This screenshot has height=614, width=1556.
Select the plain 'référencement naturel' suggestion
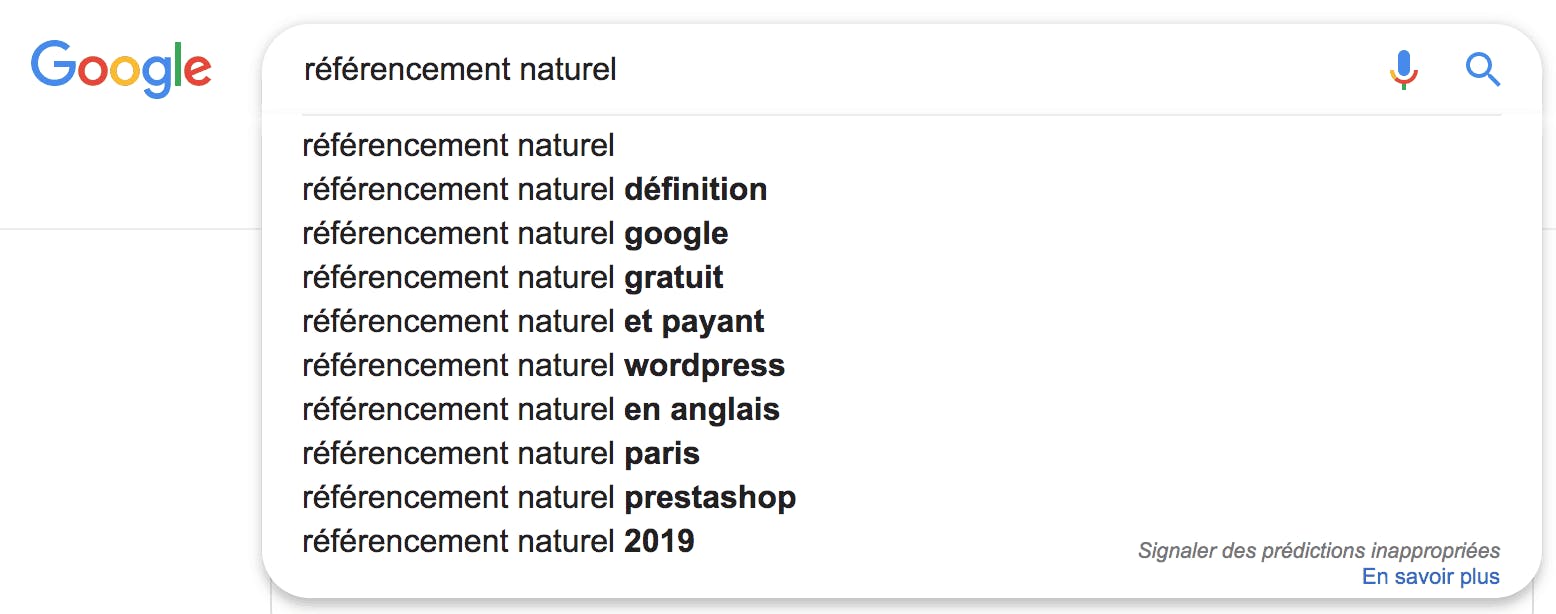[x=458, y=146]
